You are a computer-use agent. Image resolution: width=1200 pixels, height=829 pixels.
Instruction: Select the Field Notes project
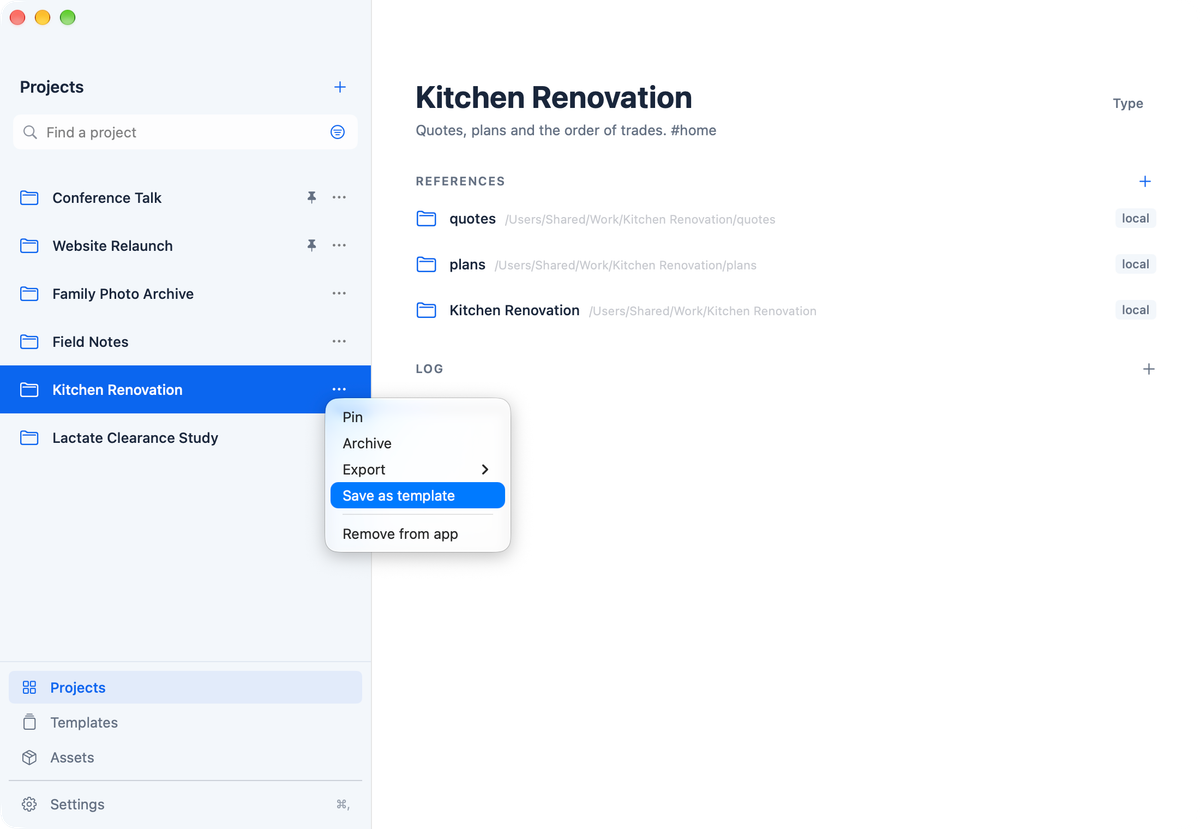click(x=185, y=342)
